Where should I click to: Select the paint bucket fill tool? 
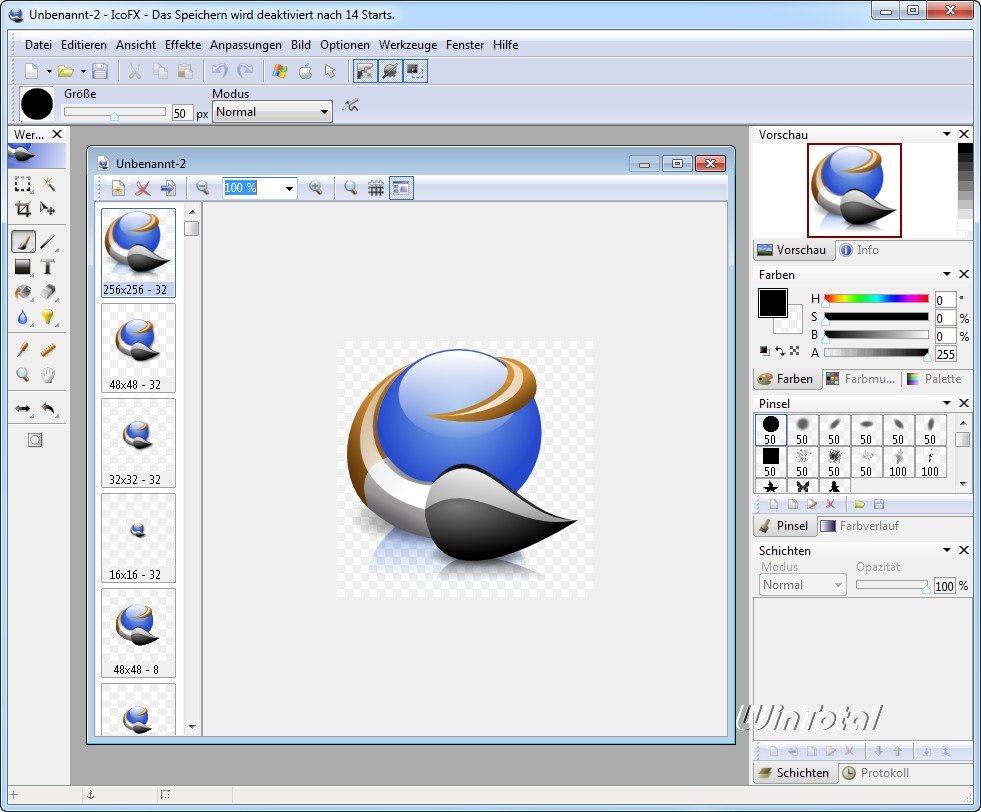tap(23, 292)
